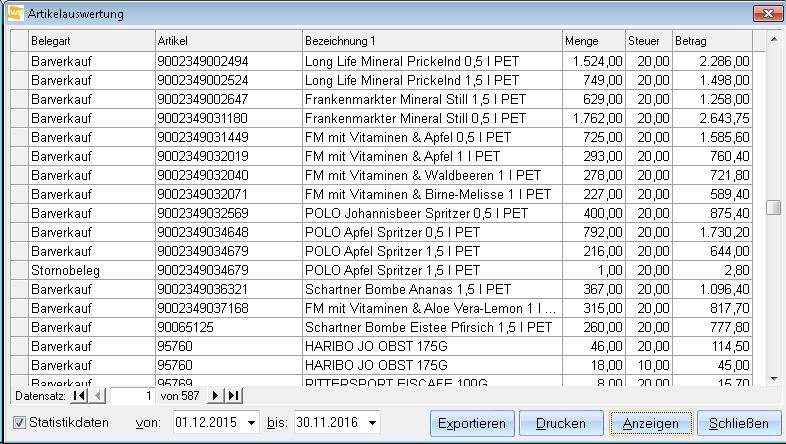Image resolution: width=786 pixels, height=444 pixels.
Task: Select 'FM mit Vitaminen & Birne-Melisse 1 l PET'
Action: click(x=428, y=194)
